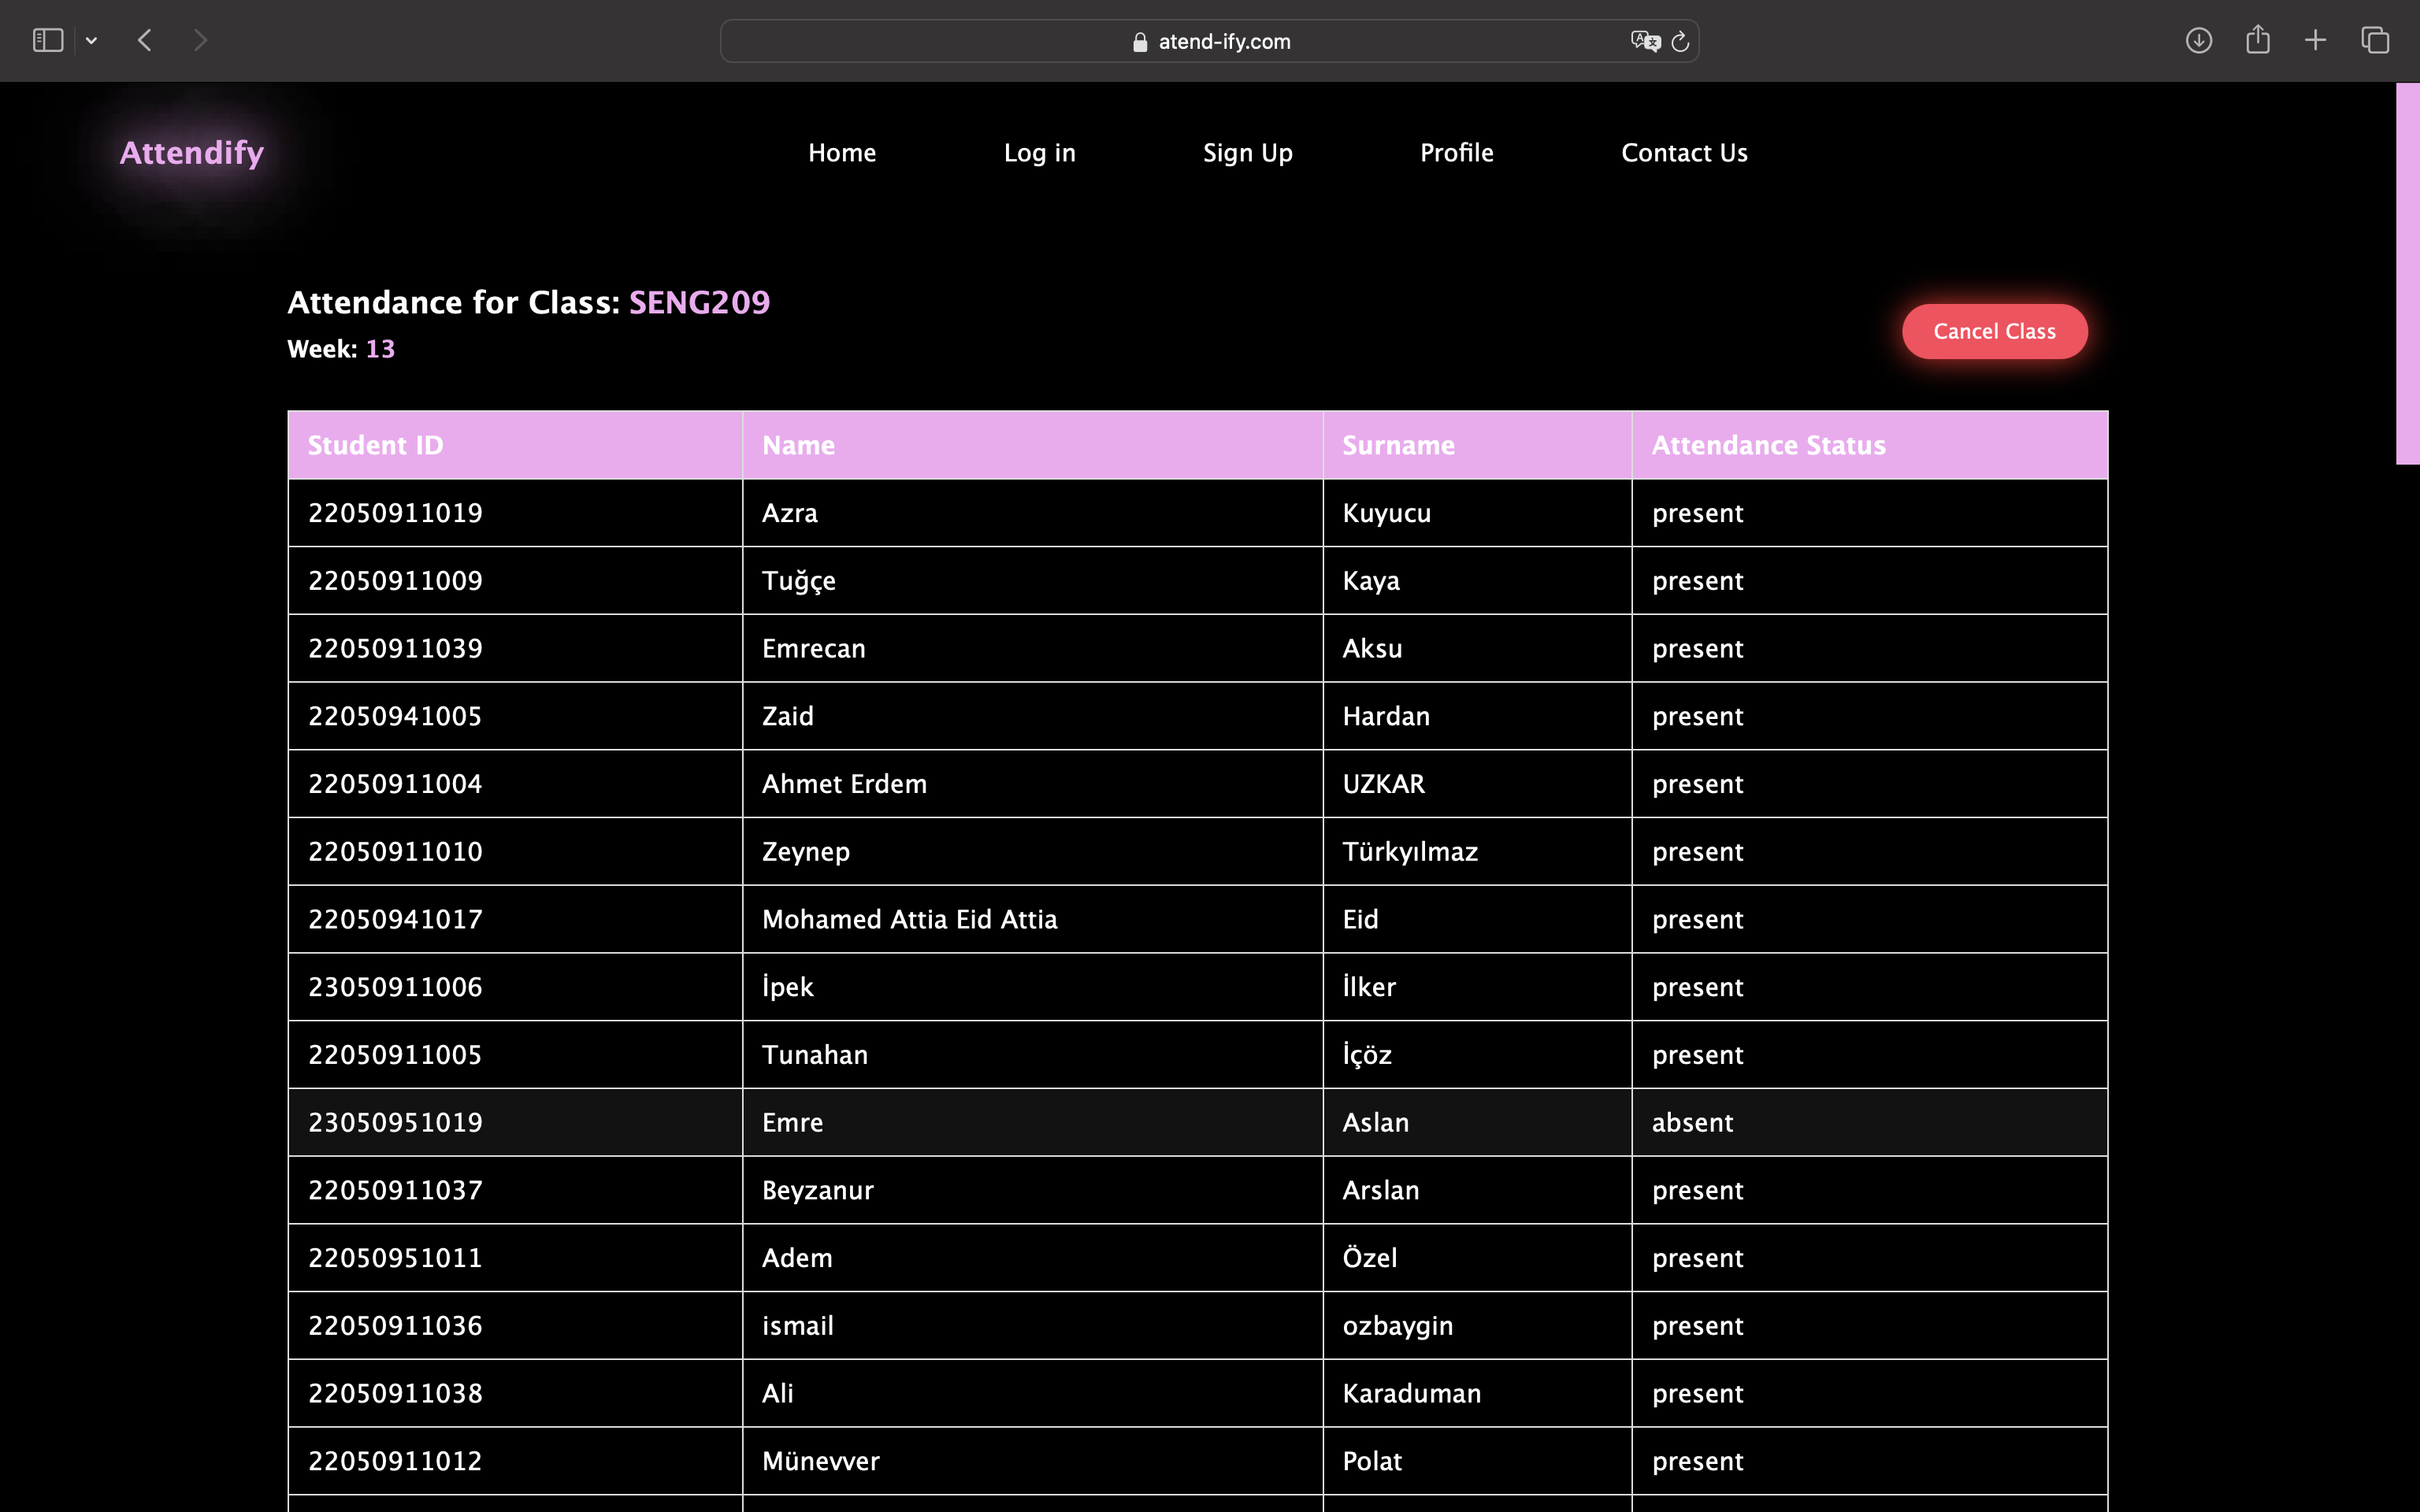Show downloads with the download icon

[2198, 40]
